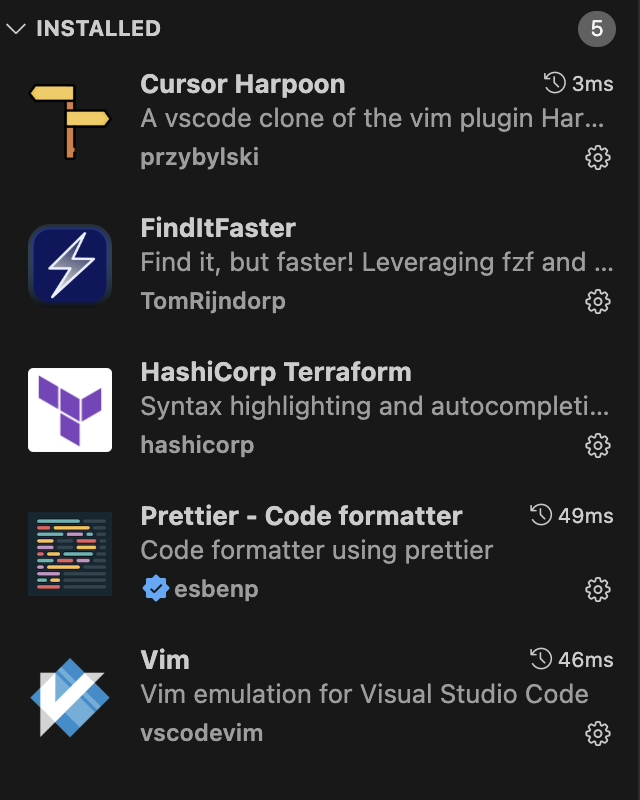Click the INSTALLED section header label

[99, 29]
